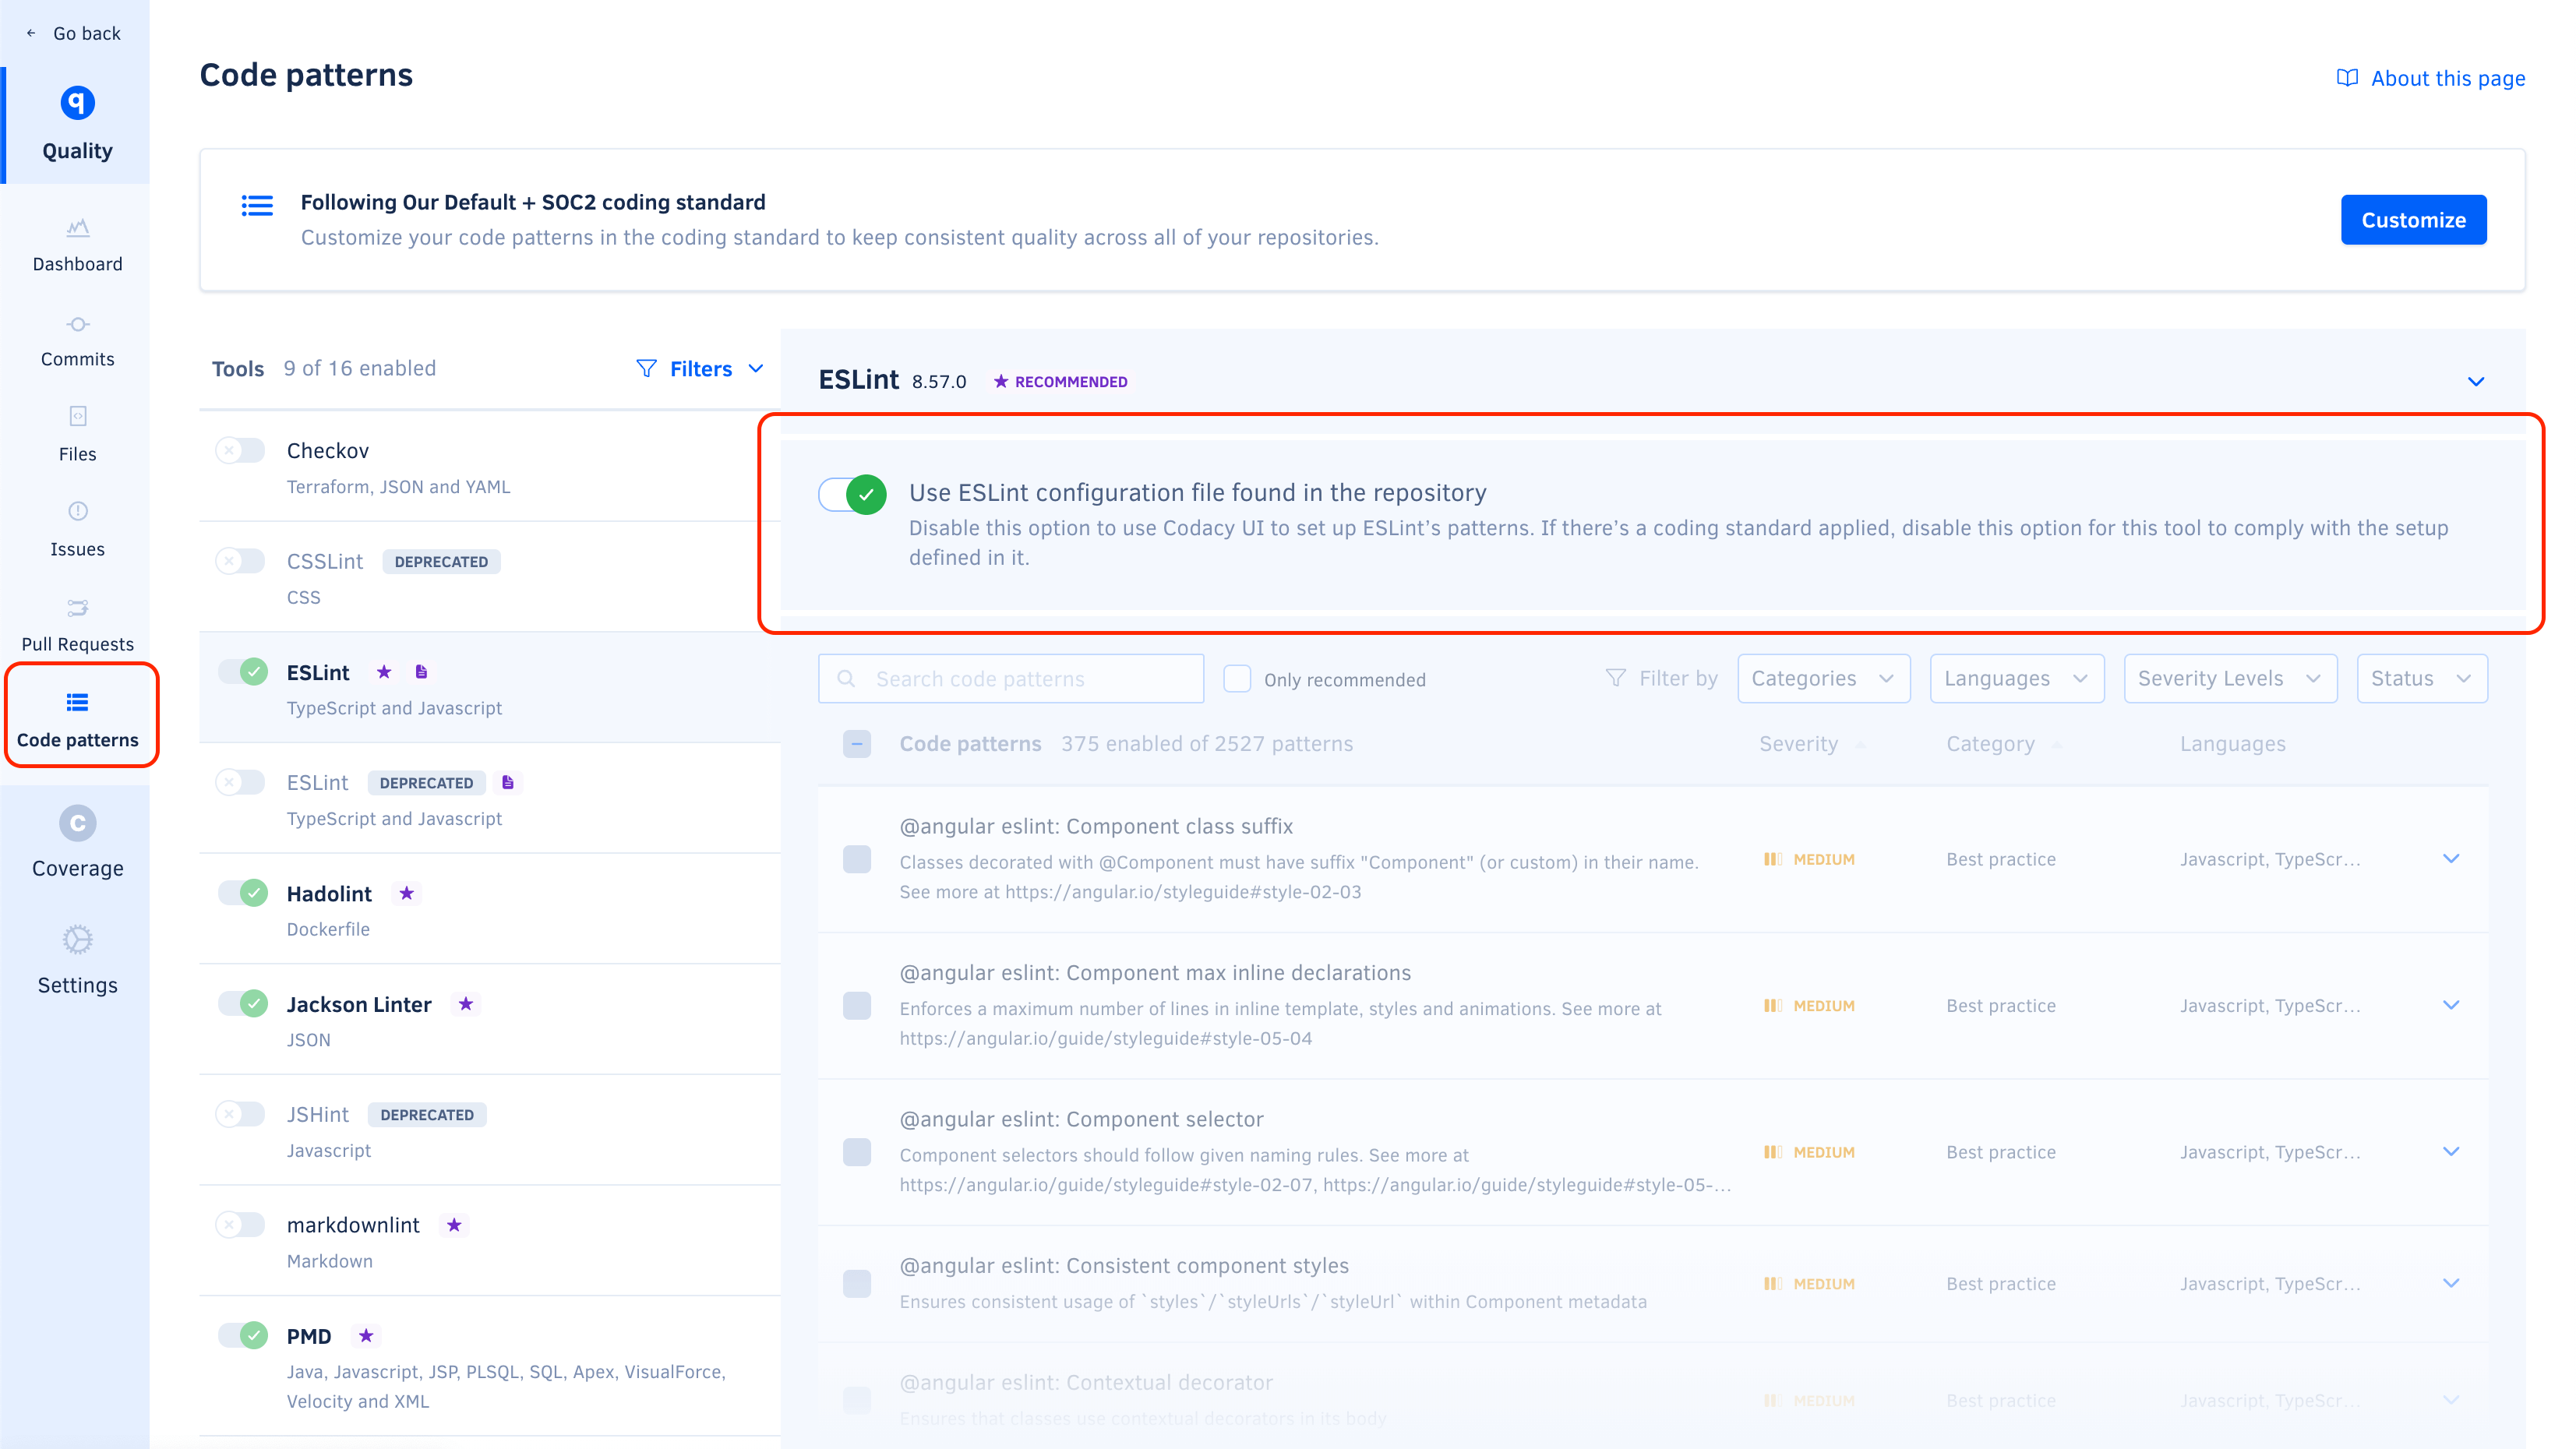Click the coding standard list icon in banner
The height and width of the screenshot is (1449, 2576).
pyautogui.click(x=257, y=205)
